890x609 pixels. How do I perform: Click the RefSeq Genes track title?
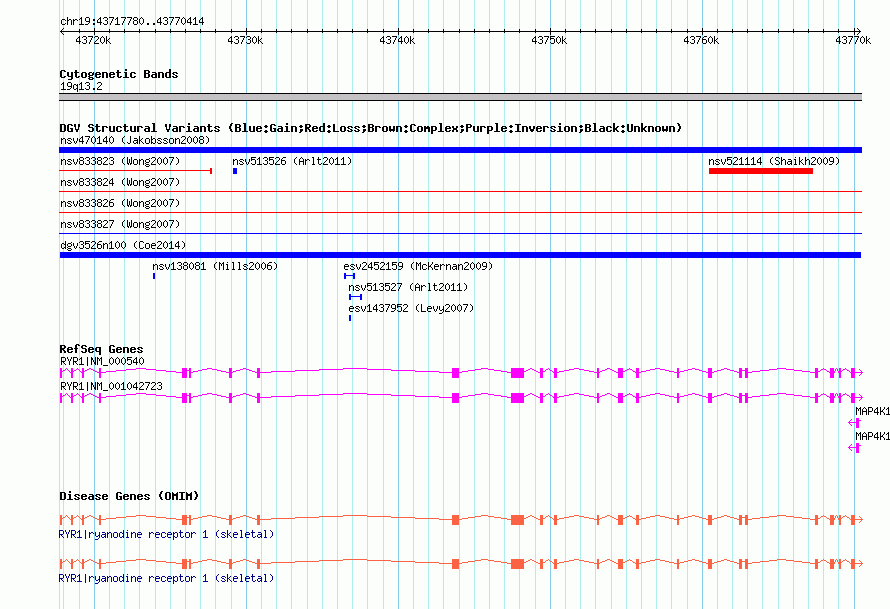point(101,349)
